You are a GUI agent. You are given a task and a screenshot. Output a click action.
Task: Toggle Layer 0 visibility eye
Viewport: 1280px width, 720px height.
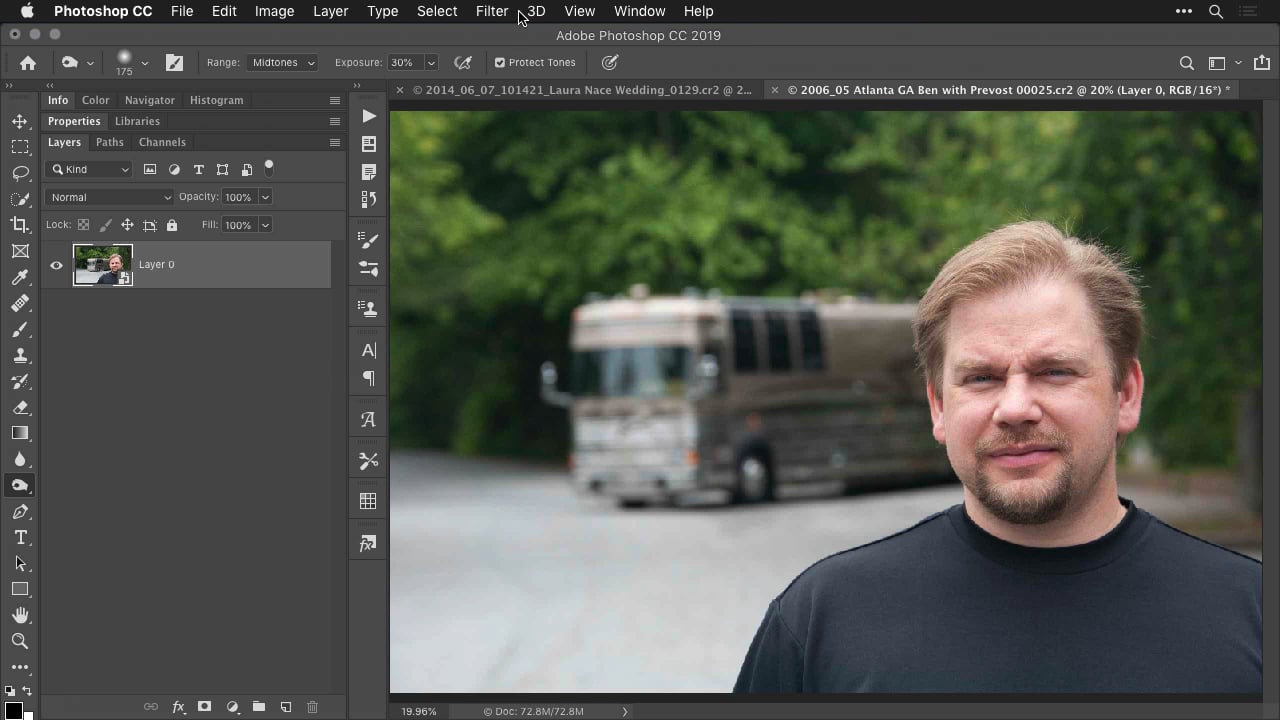tap(56, 265)
